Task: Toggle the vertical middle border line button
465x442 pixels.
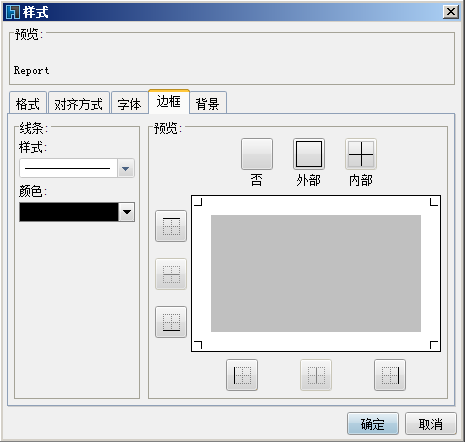Action: click(316, 375)
